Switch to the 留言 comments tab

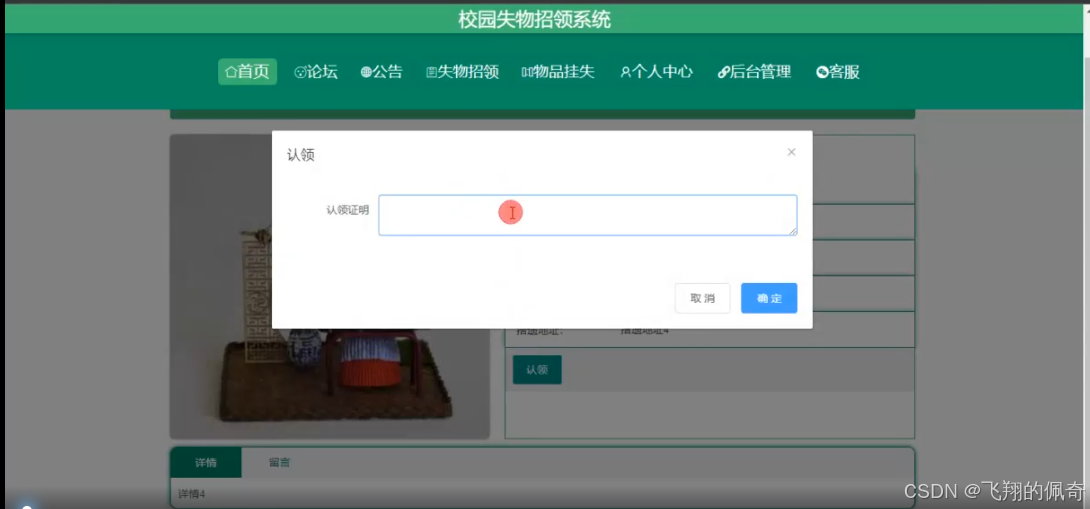click(x=279, y=462)
